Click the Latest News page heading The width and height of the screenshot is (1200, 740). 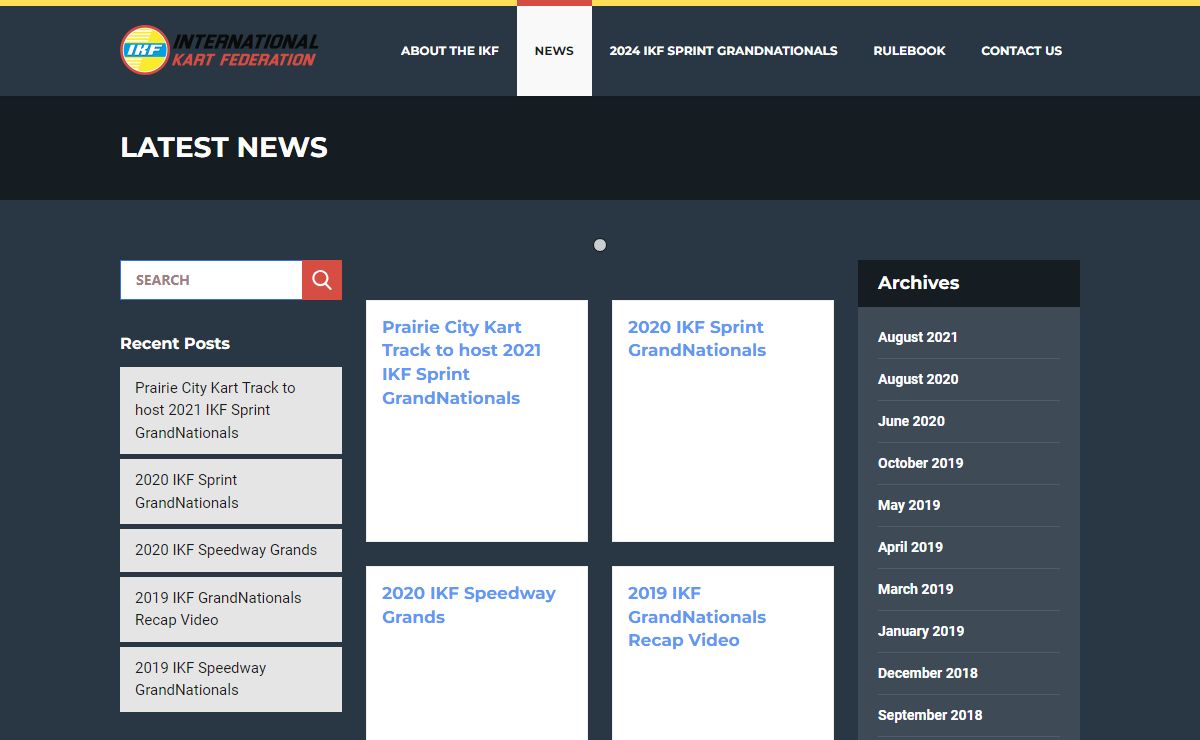[224, 148]
